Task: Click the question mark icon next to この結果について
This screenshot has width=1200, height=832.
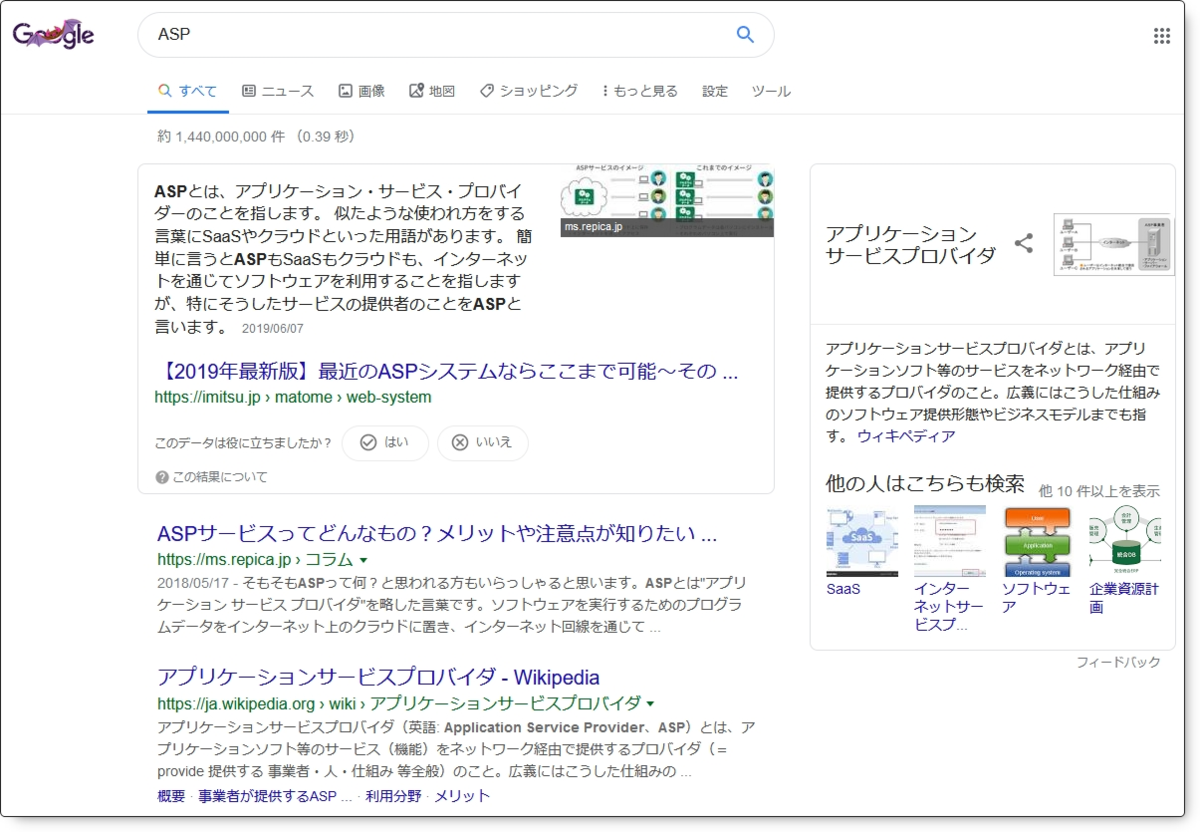Action: point(160,477)
